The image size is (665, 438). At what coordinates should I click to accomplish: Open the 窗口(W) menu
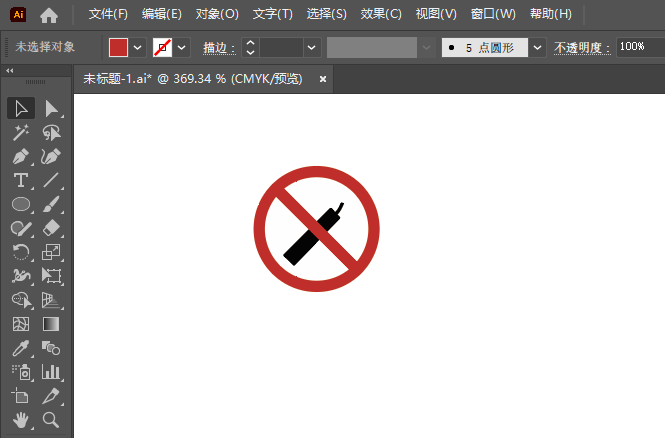tap(493, 14)
